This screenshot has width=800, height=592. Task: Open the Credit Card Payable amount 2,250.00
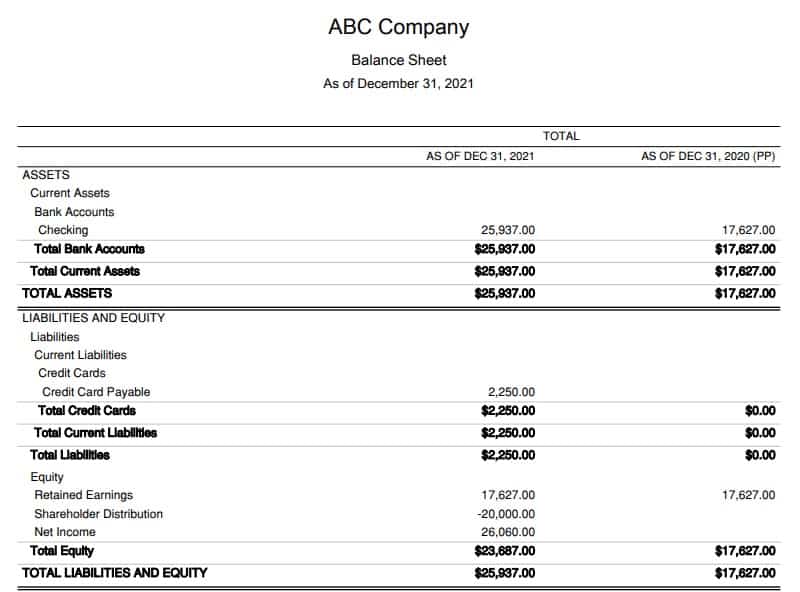tap(511, 392)
